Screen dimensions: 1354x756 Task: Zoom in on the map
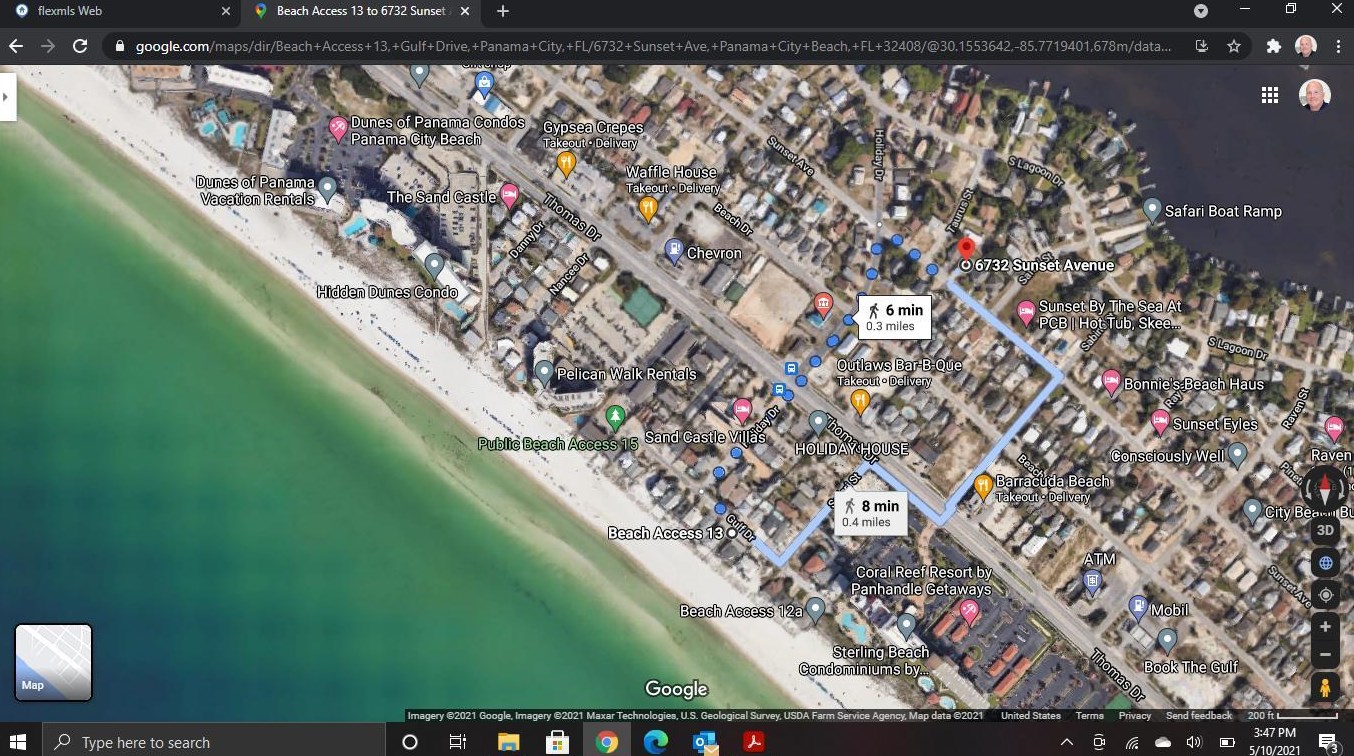[1325, 627]
